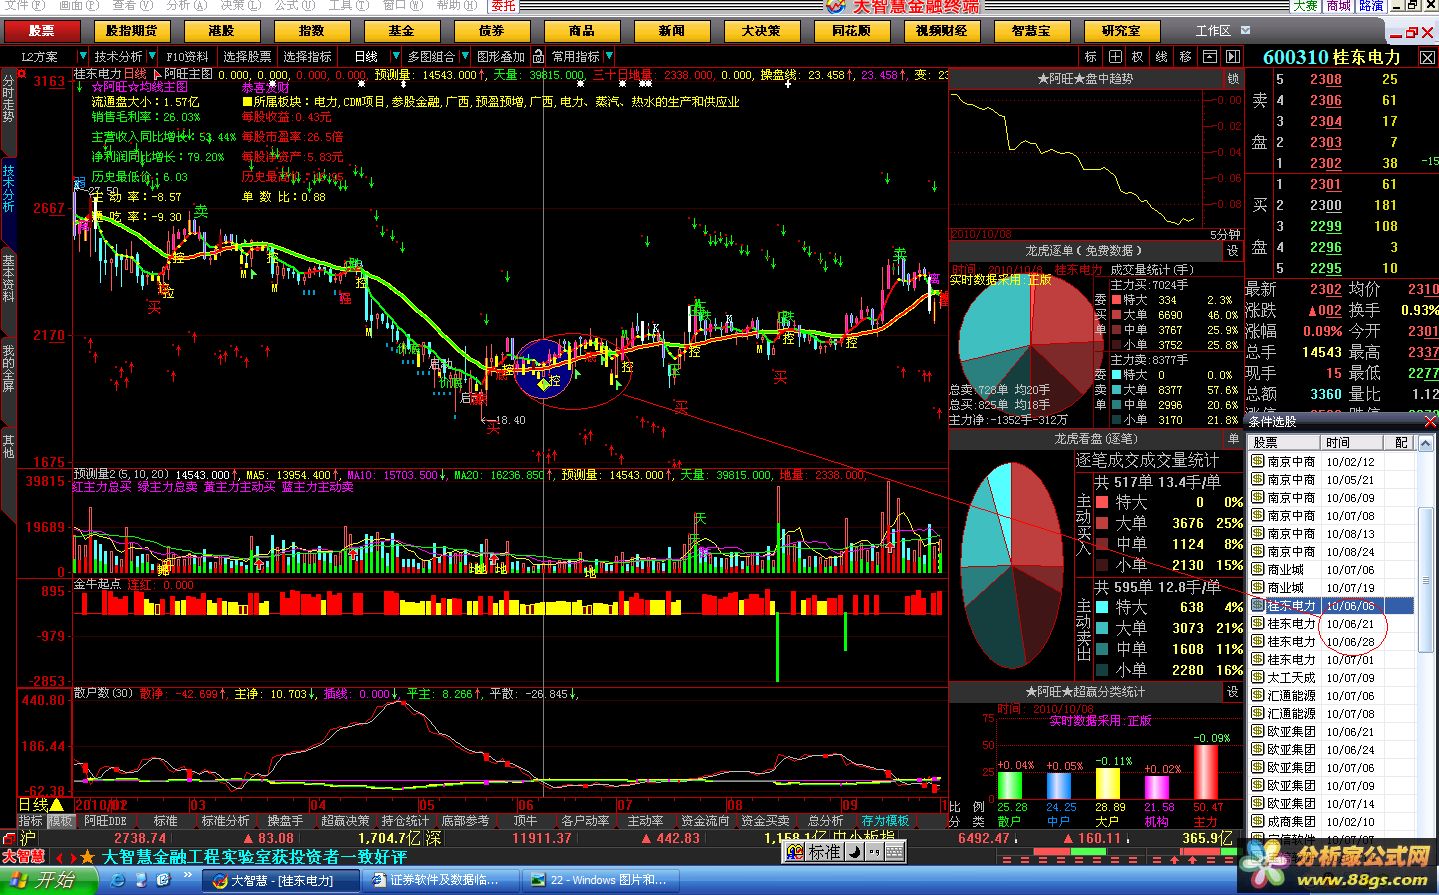Toggle checkbox for 桂东电力 10/07/01 row
The width and height of the screenshot is (1439, 895).
[1258, 659]
